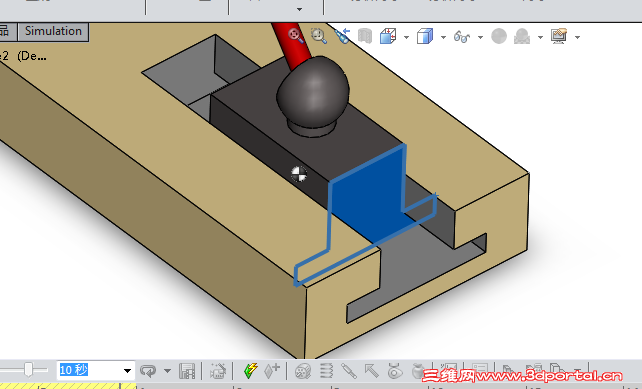This screenshot has width=642, height=389.
Task: Open the View Settings monitor icon
Action: pos(559,36)
